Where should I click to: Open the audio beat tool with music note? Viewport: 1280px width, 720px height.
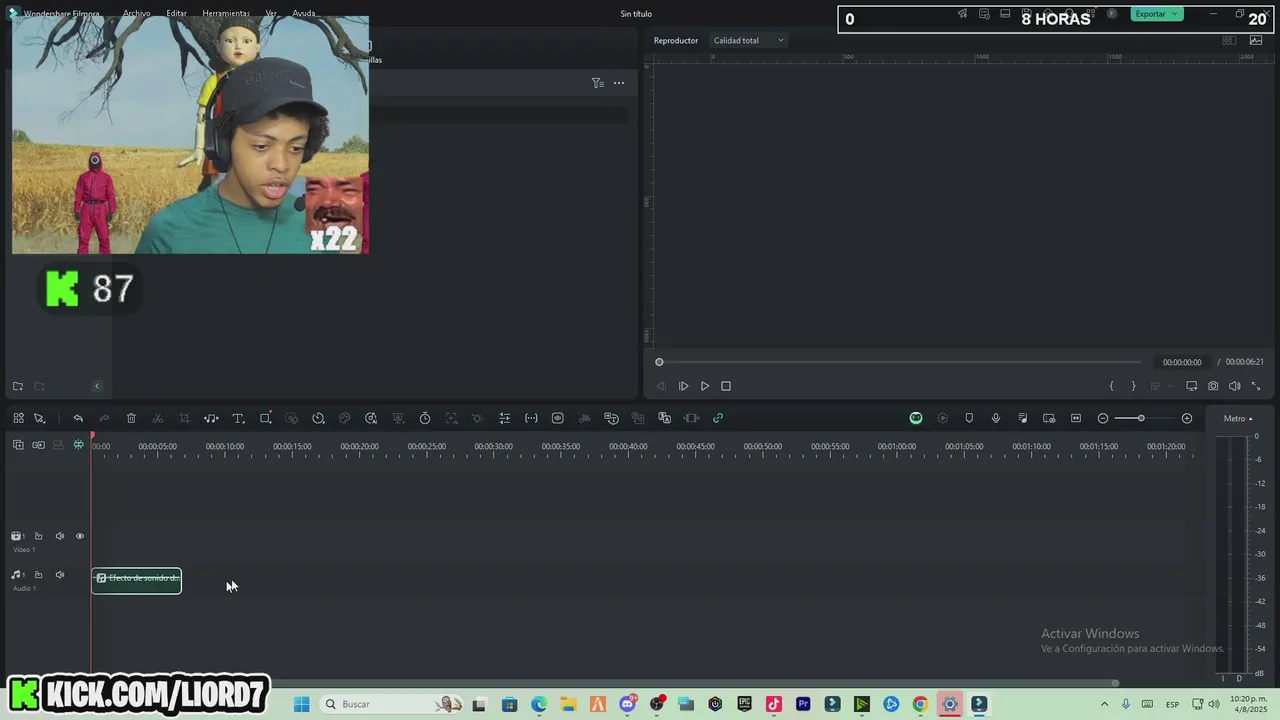(211, 418)
